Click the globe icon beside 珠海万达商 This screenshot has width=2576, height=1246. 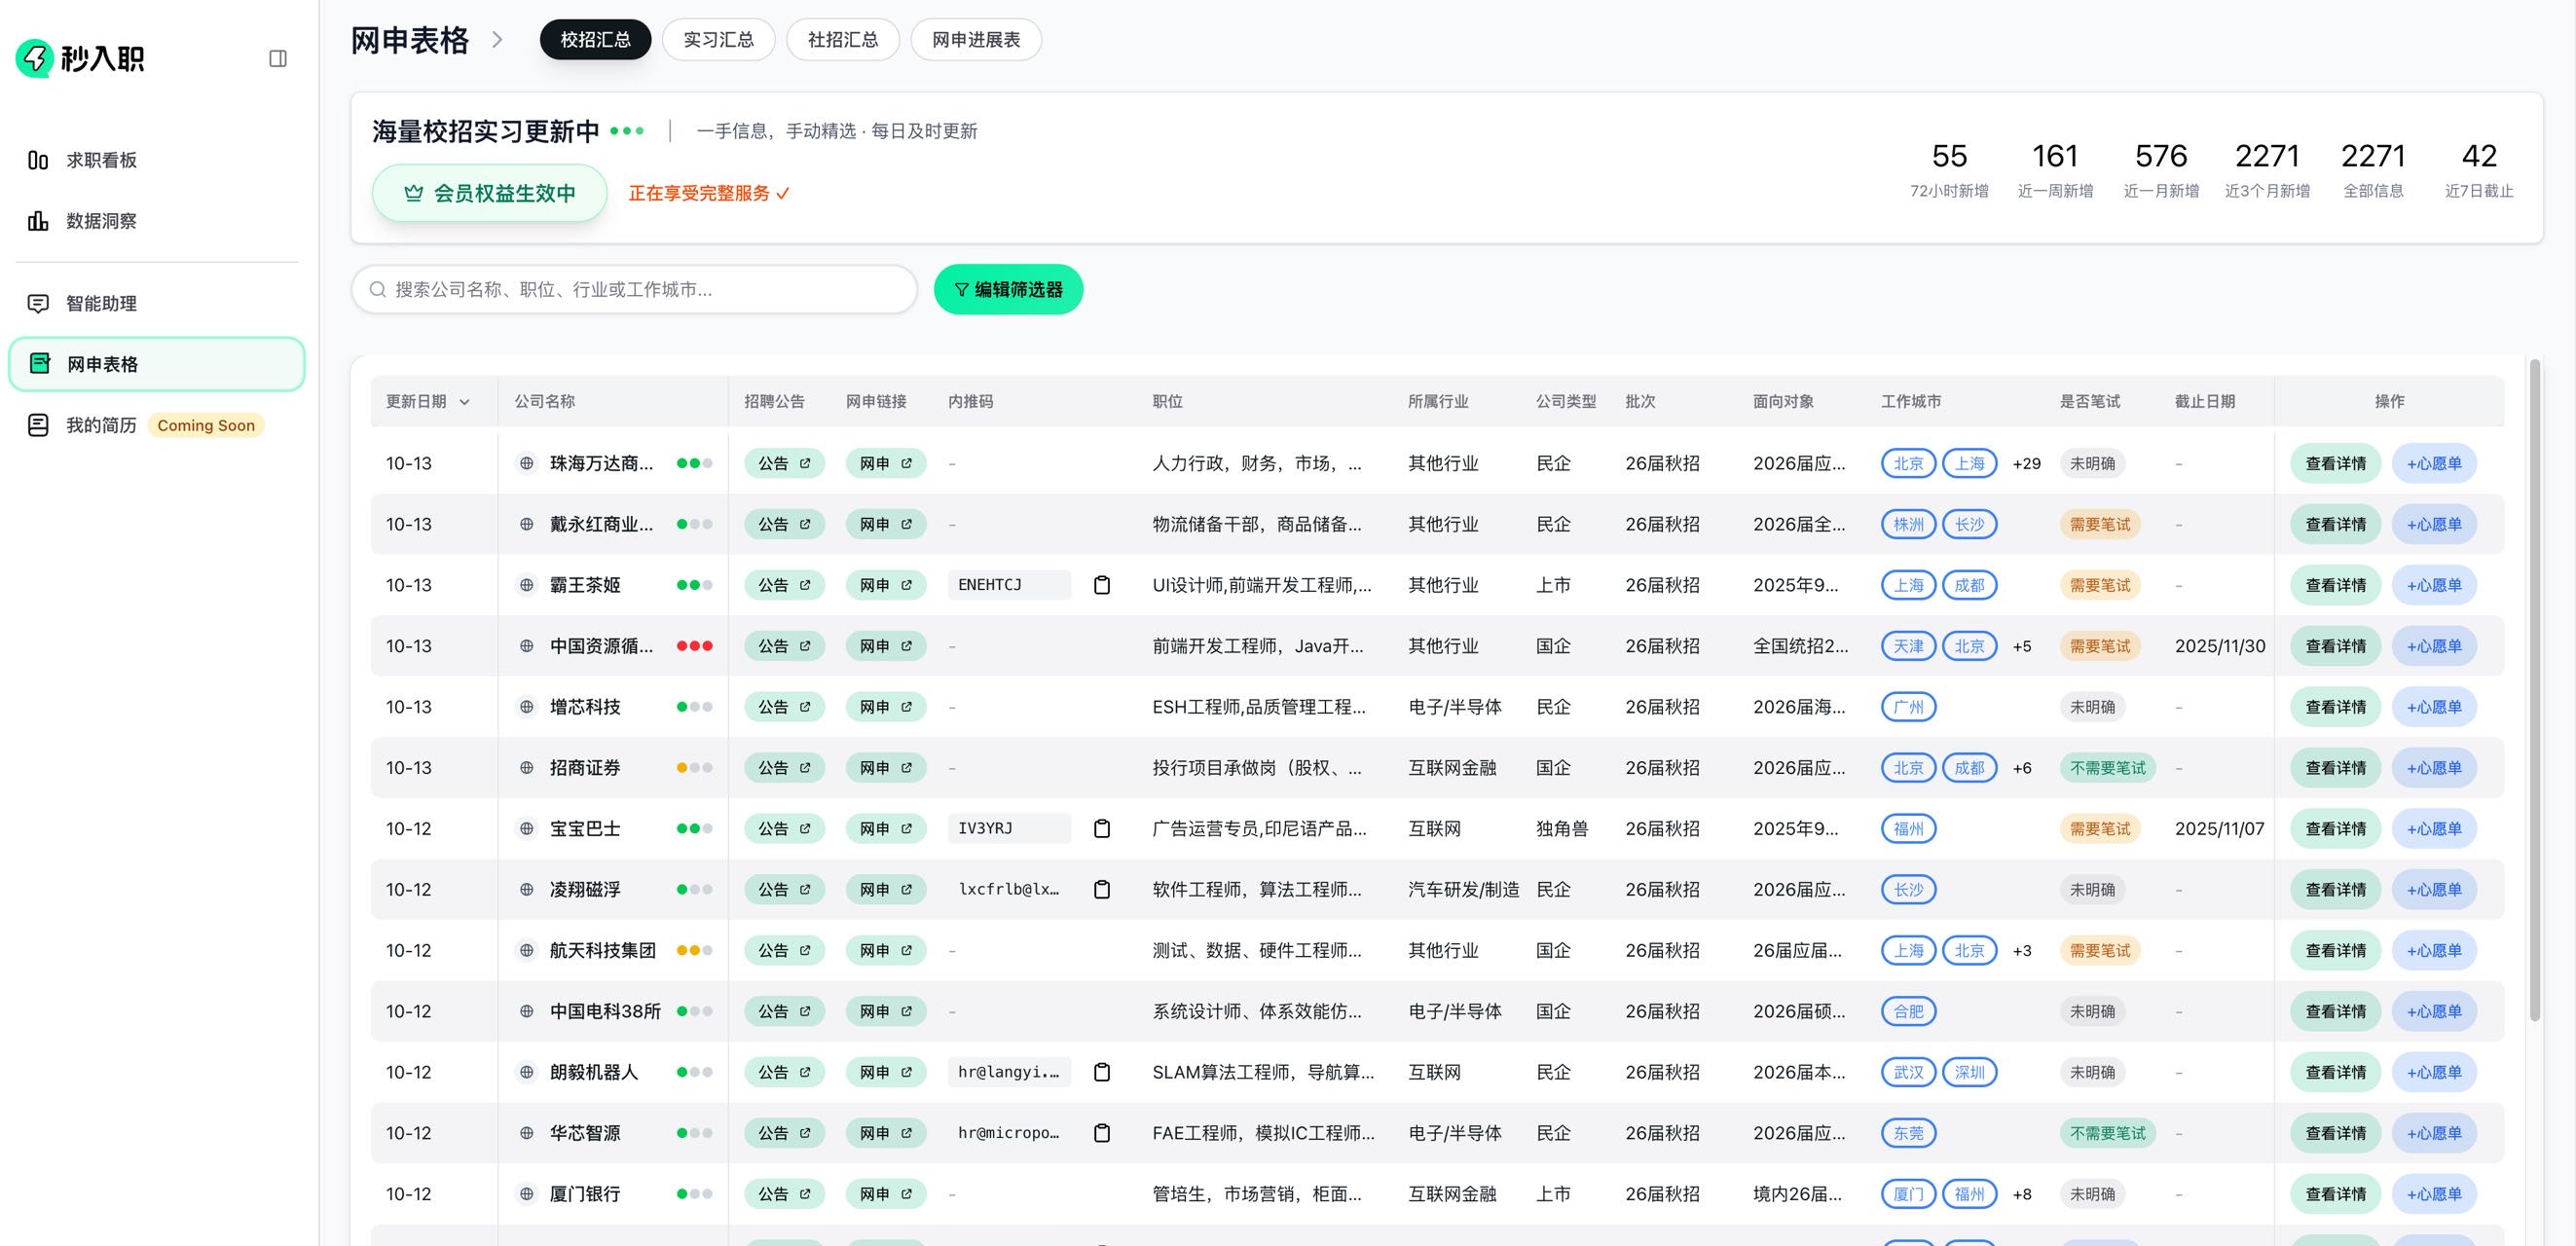(x=526, y=463)
